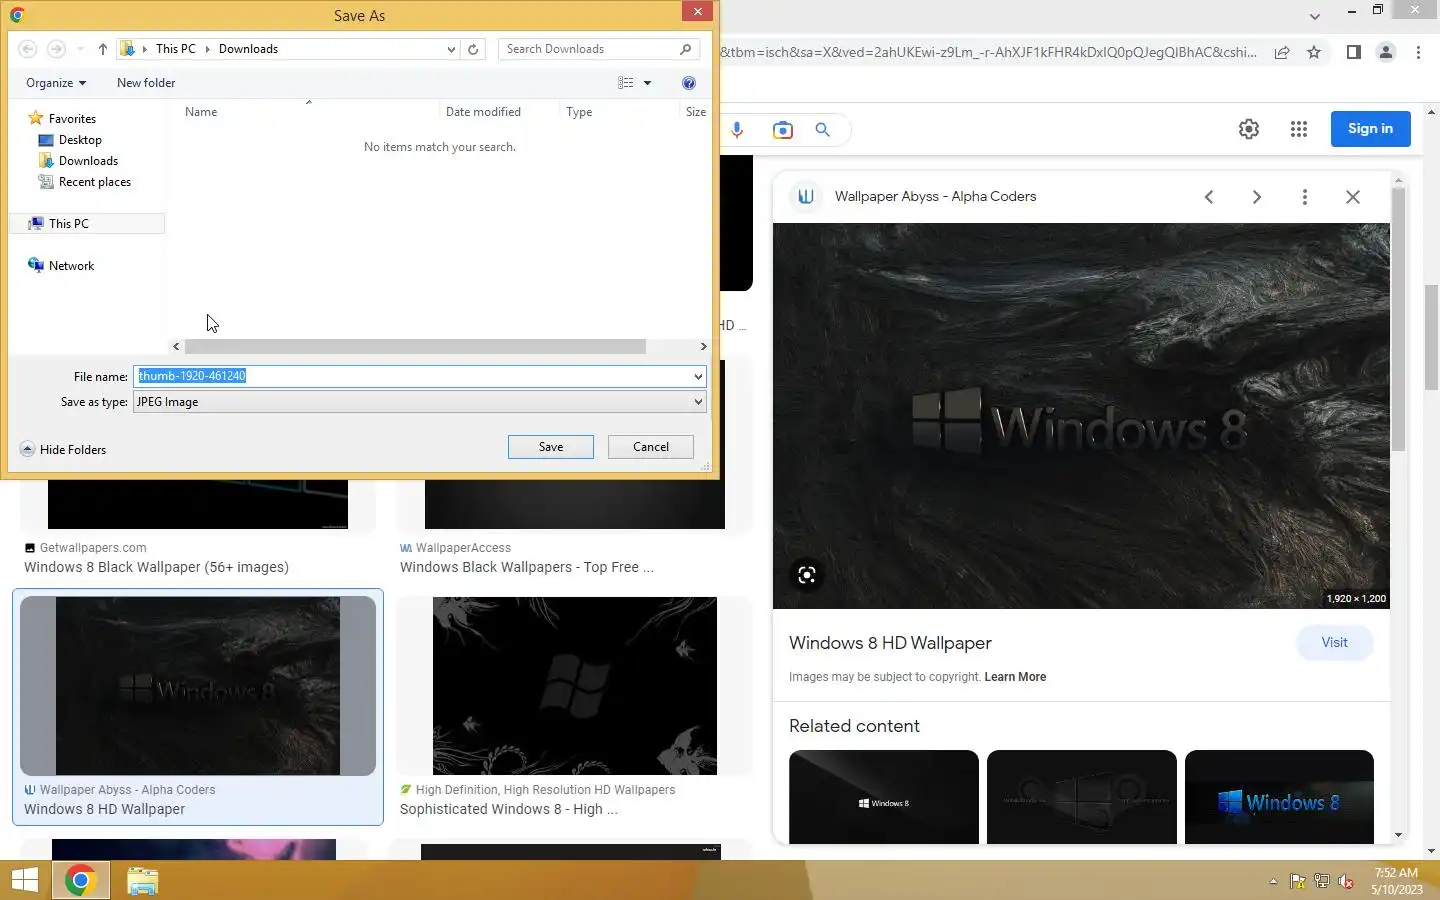Share this page icon in Chrome

1282,52
